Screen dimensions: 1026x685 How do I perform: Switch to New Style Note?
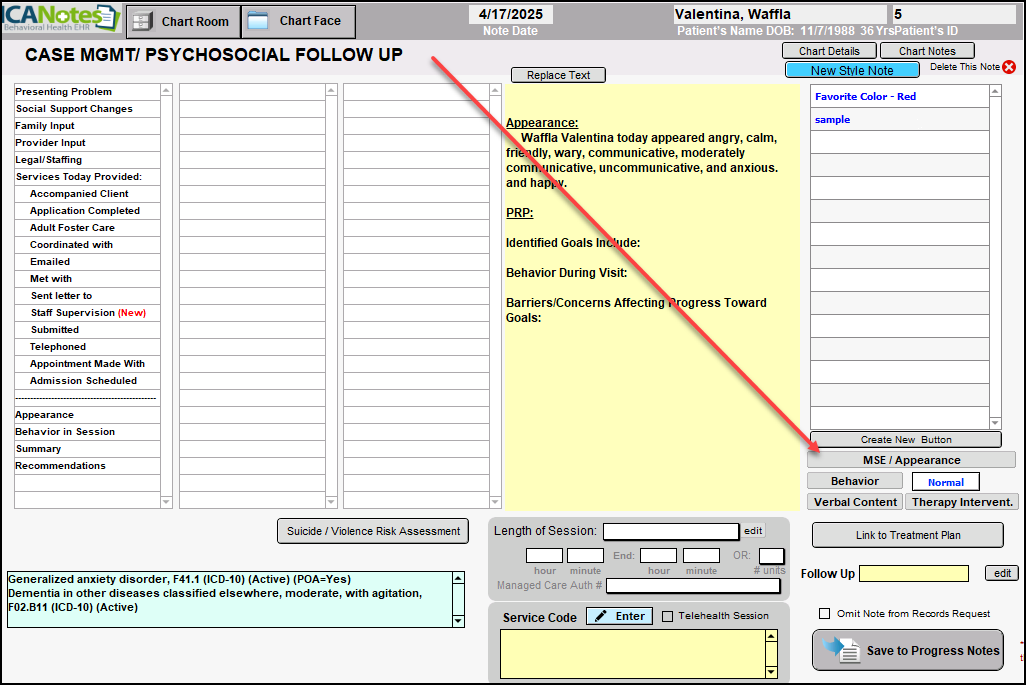click(852, 70)
